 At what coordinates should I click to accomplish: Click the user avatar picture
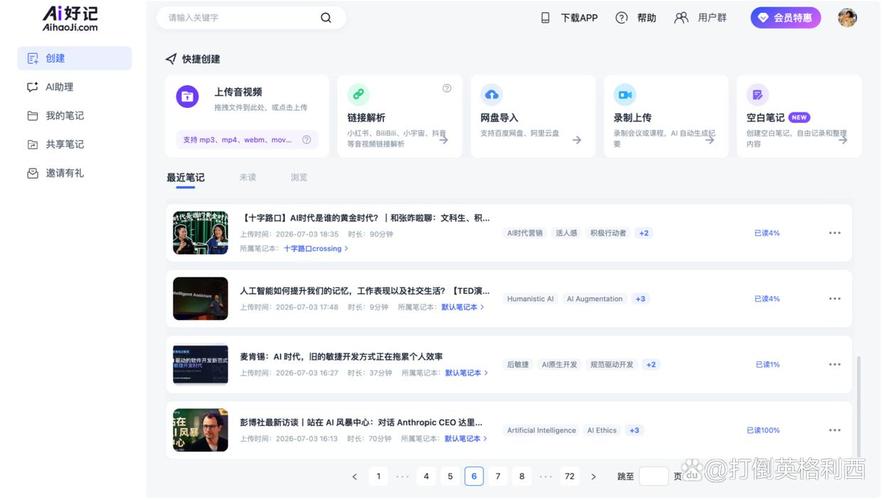(847, 18)
